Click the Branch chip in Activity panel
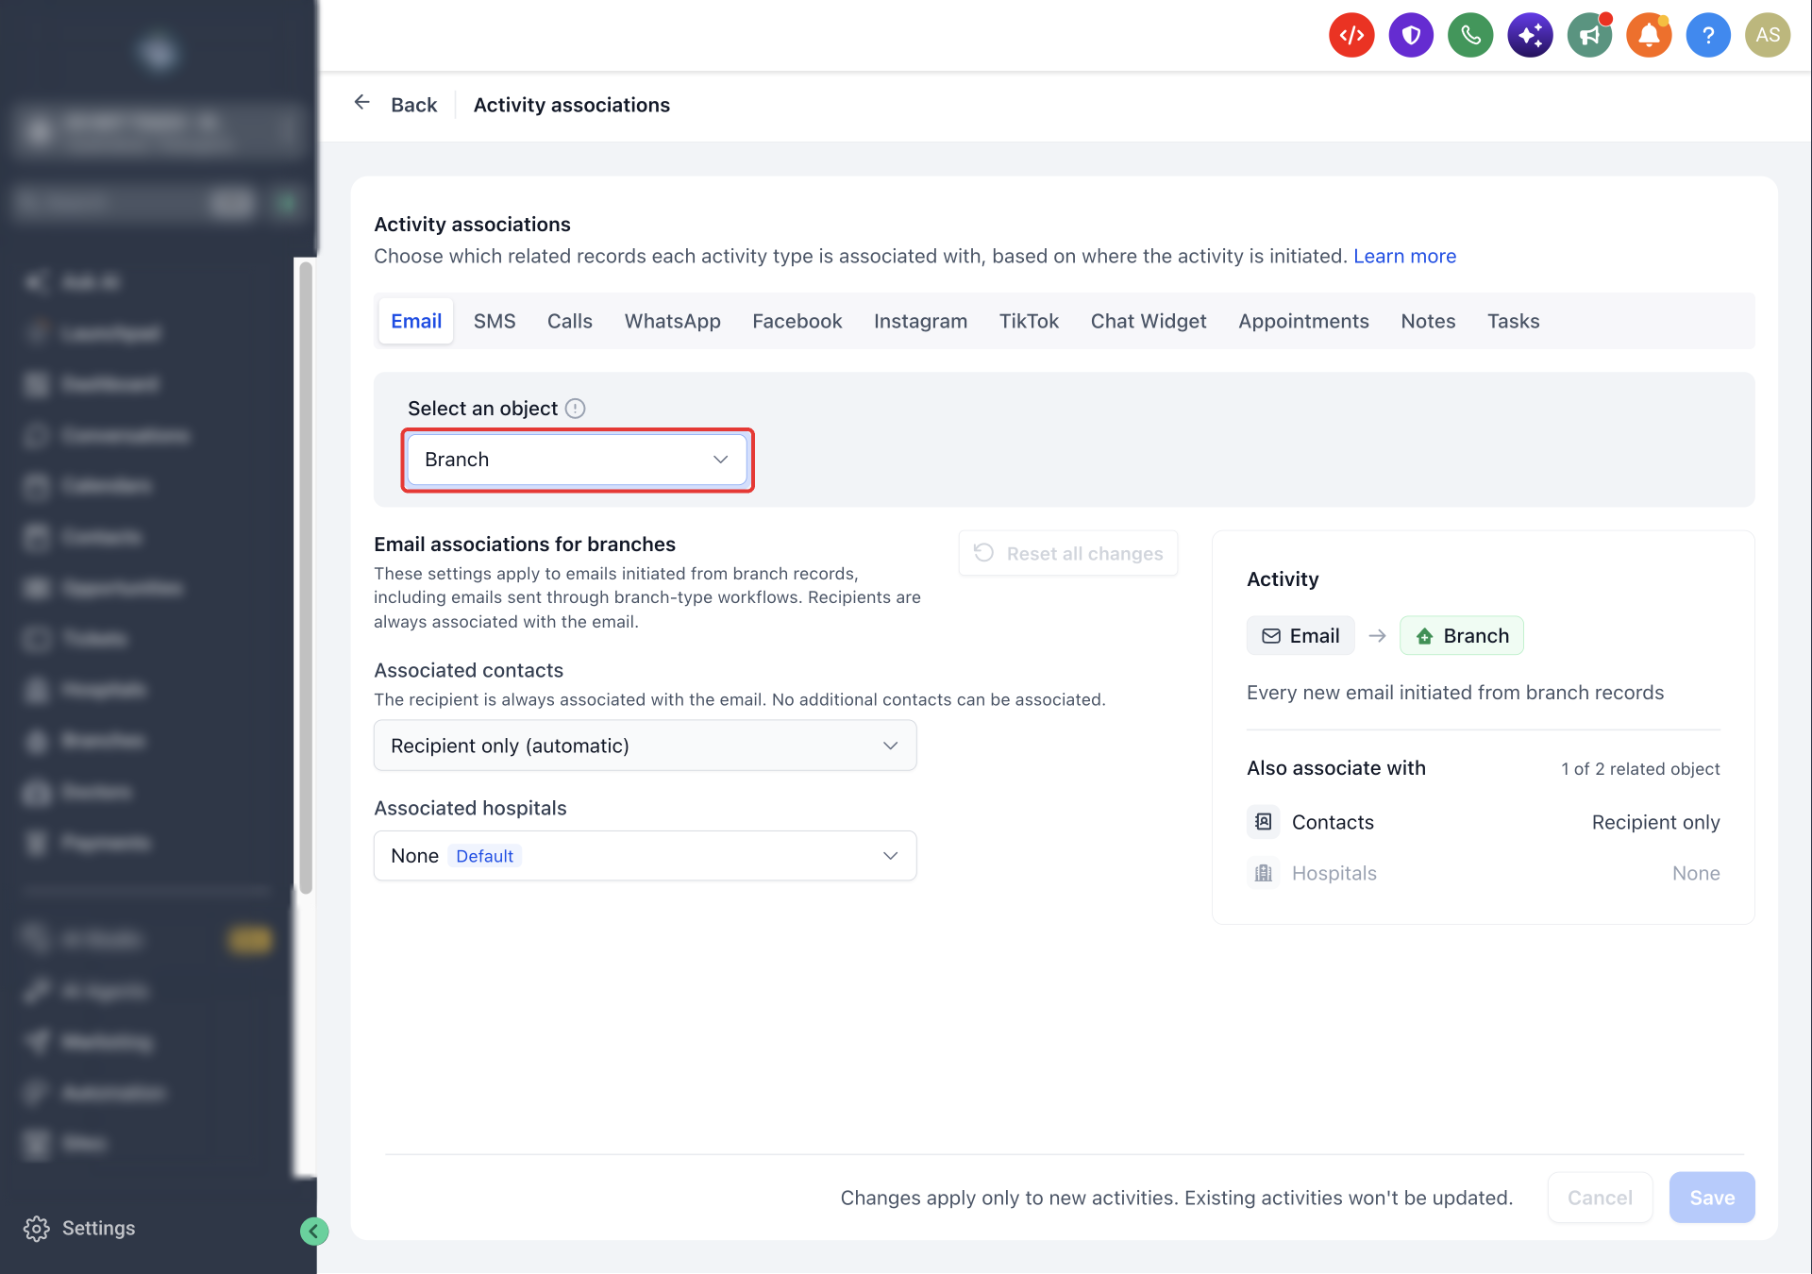 pos(1461,636)
